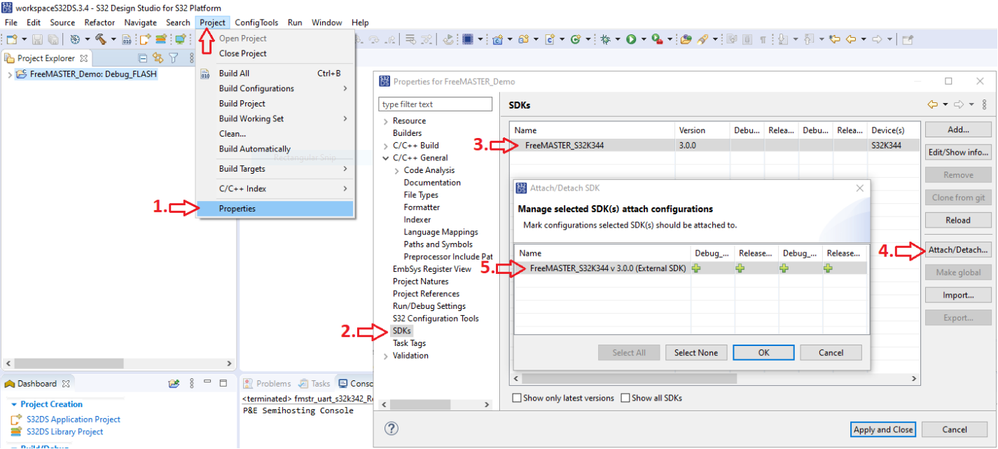Viewport: 998px width, 449px height.
Task: Click the Select None button
Action: (696, 352)
